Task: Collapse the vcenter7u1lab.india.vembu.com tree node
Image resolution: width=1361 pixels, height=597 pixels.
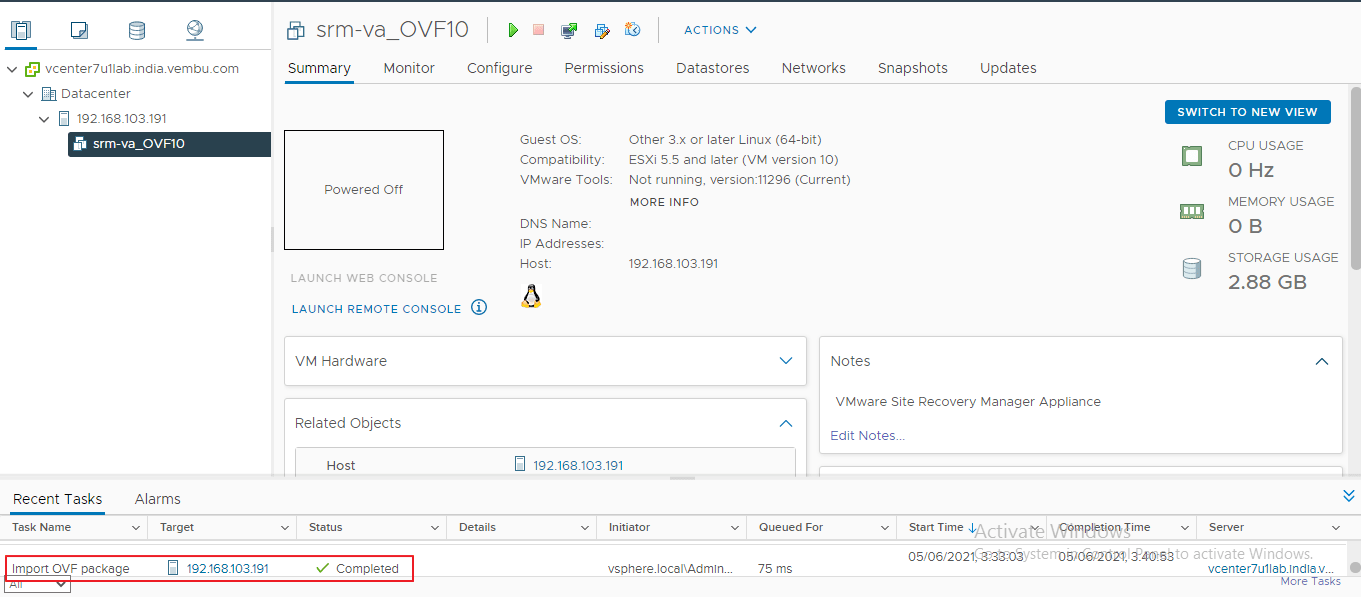Action: [12, 69]
